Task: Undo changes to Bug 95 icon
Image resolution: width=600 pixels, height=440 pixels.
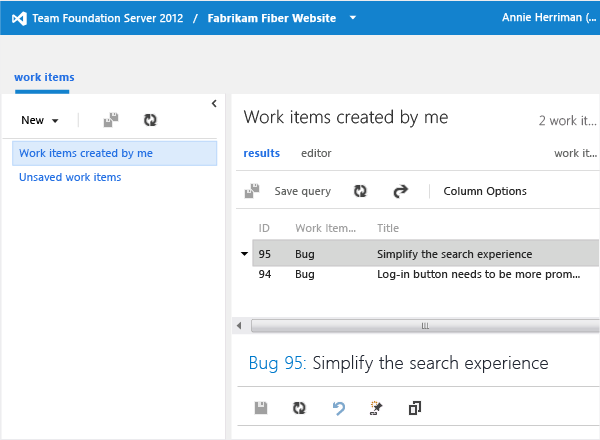Action: click(x=339, y=408)
